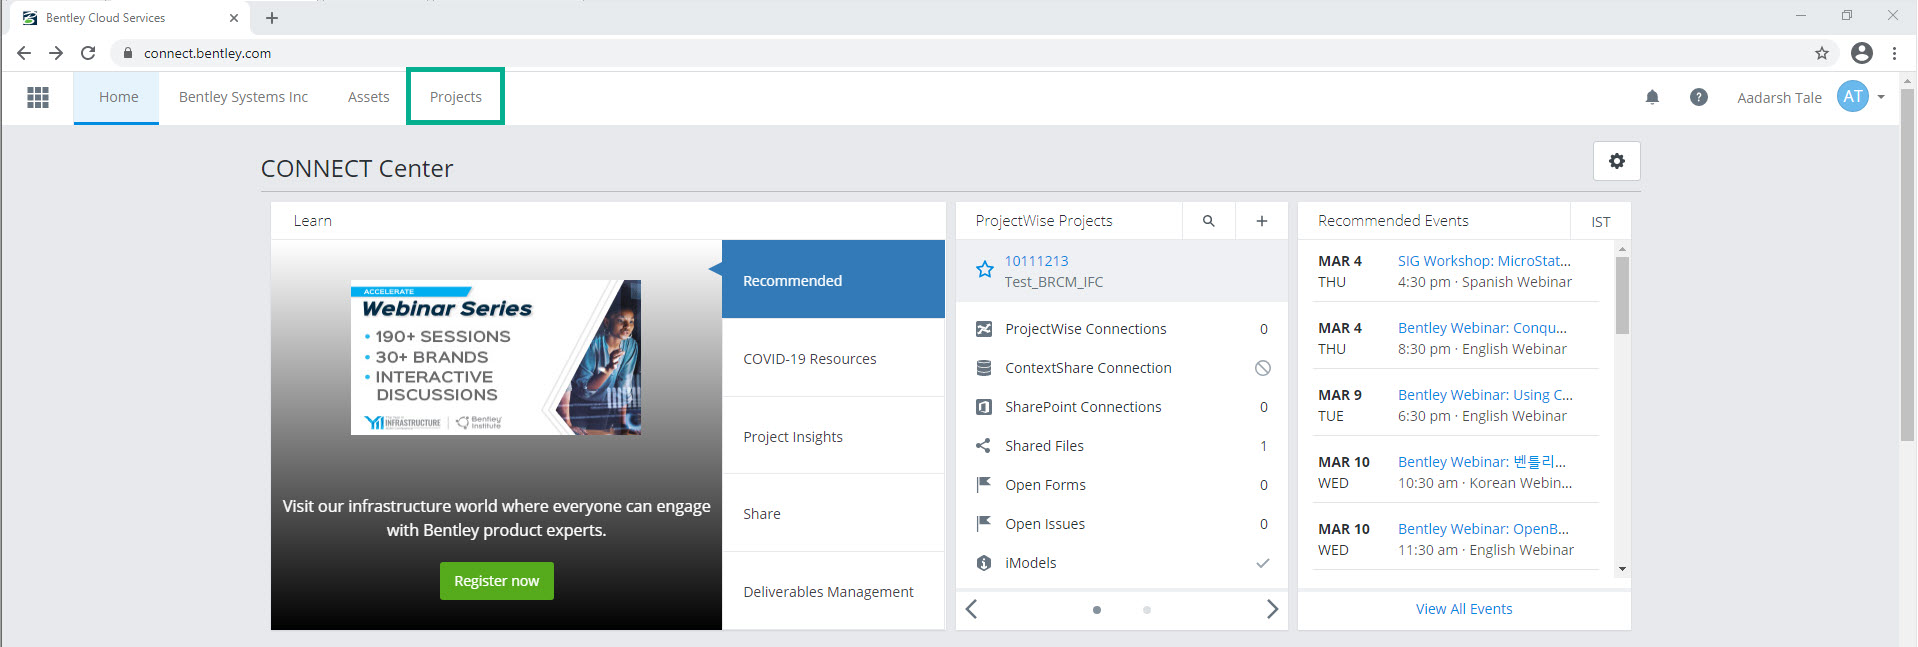Image resolution: width=1918 pixels, height=647 pixels.
Task: Open the Chrome three-dot menu
Action: pyautogui.click(x=1895, y=53)
